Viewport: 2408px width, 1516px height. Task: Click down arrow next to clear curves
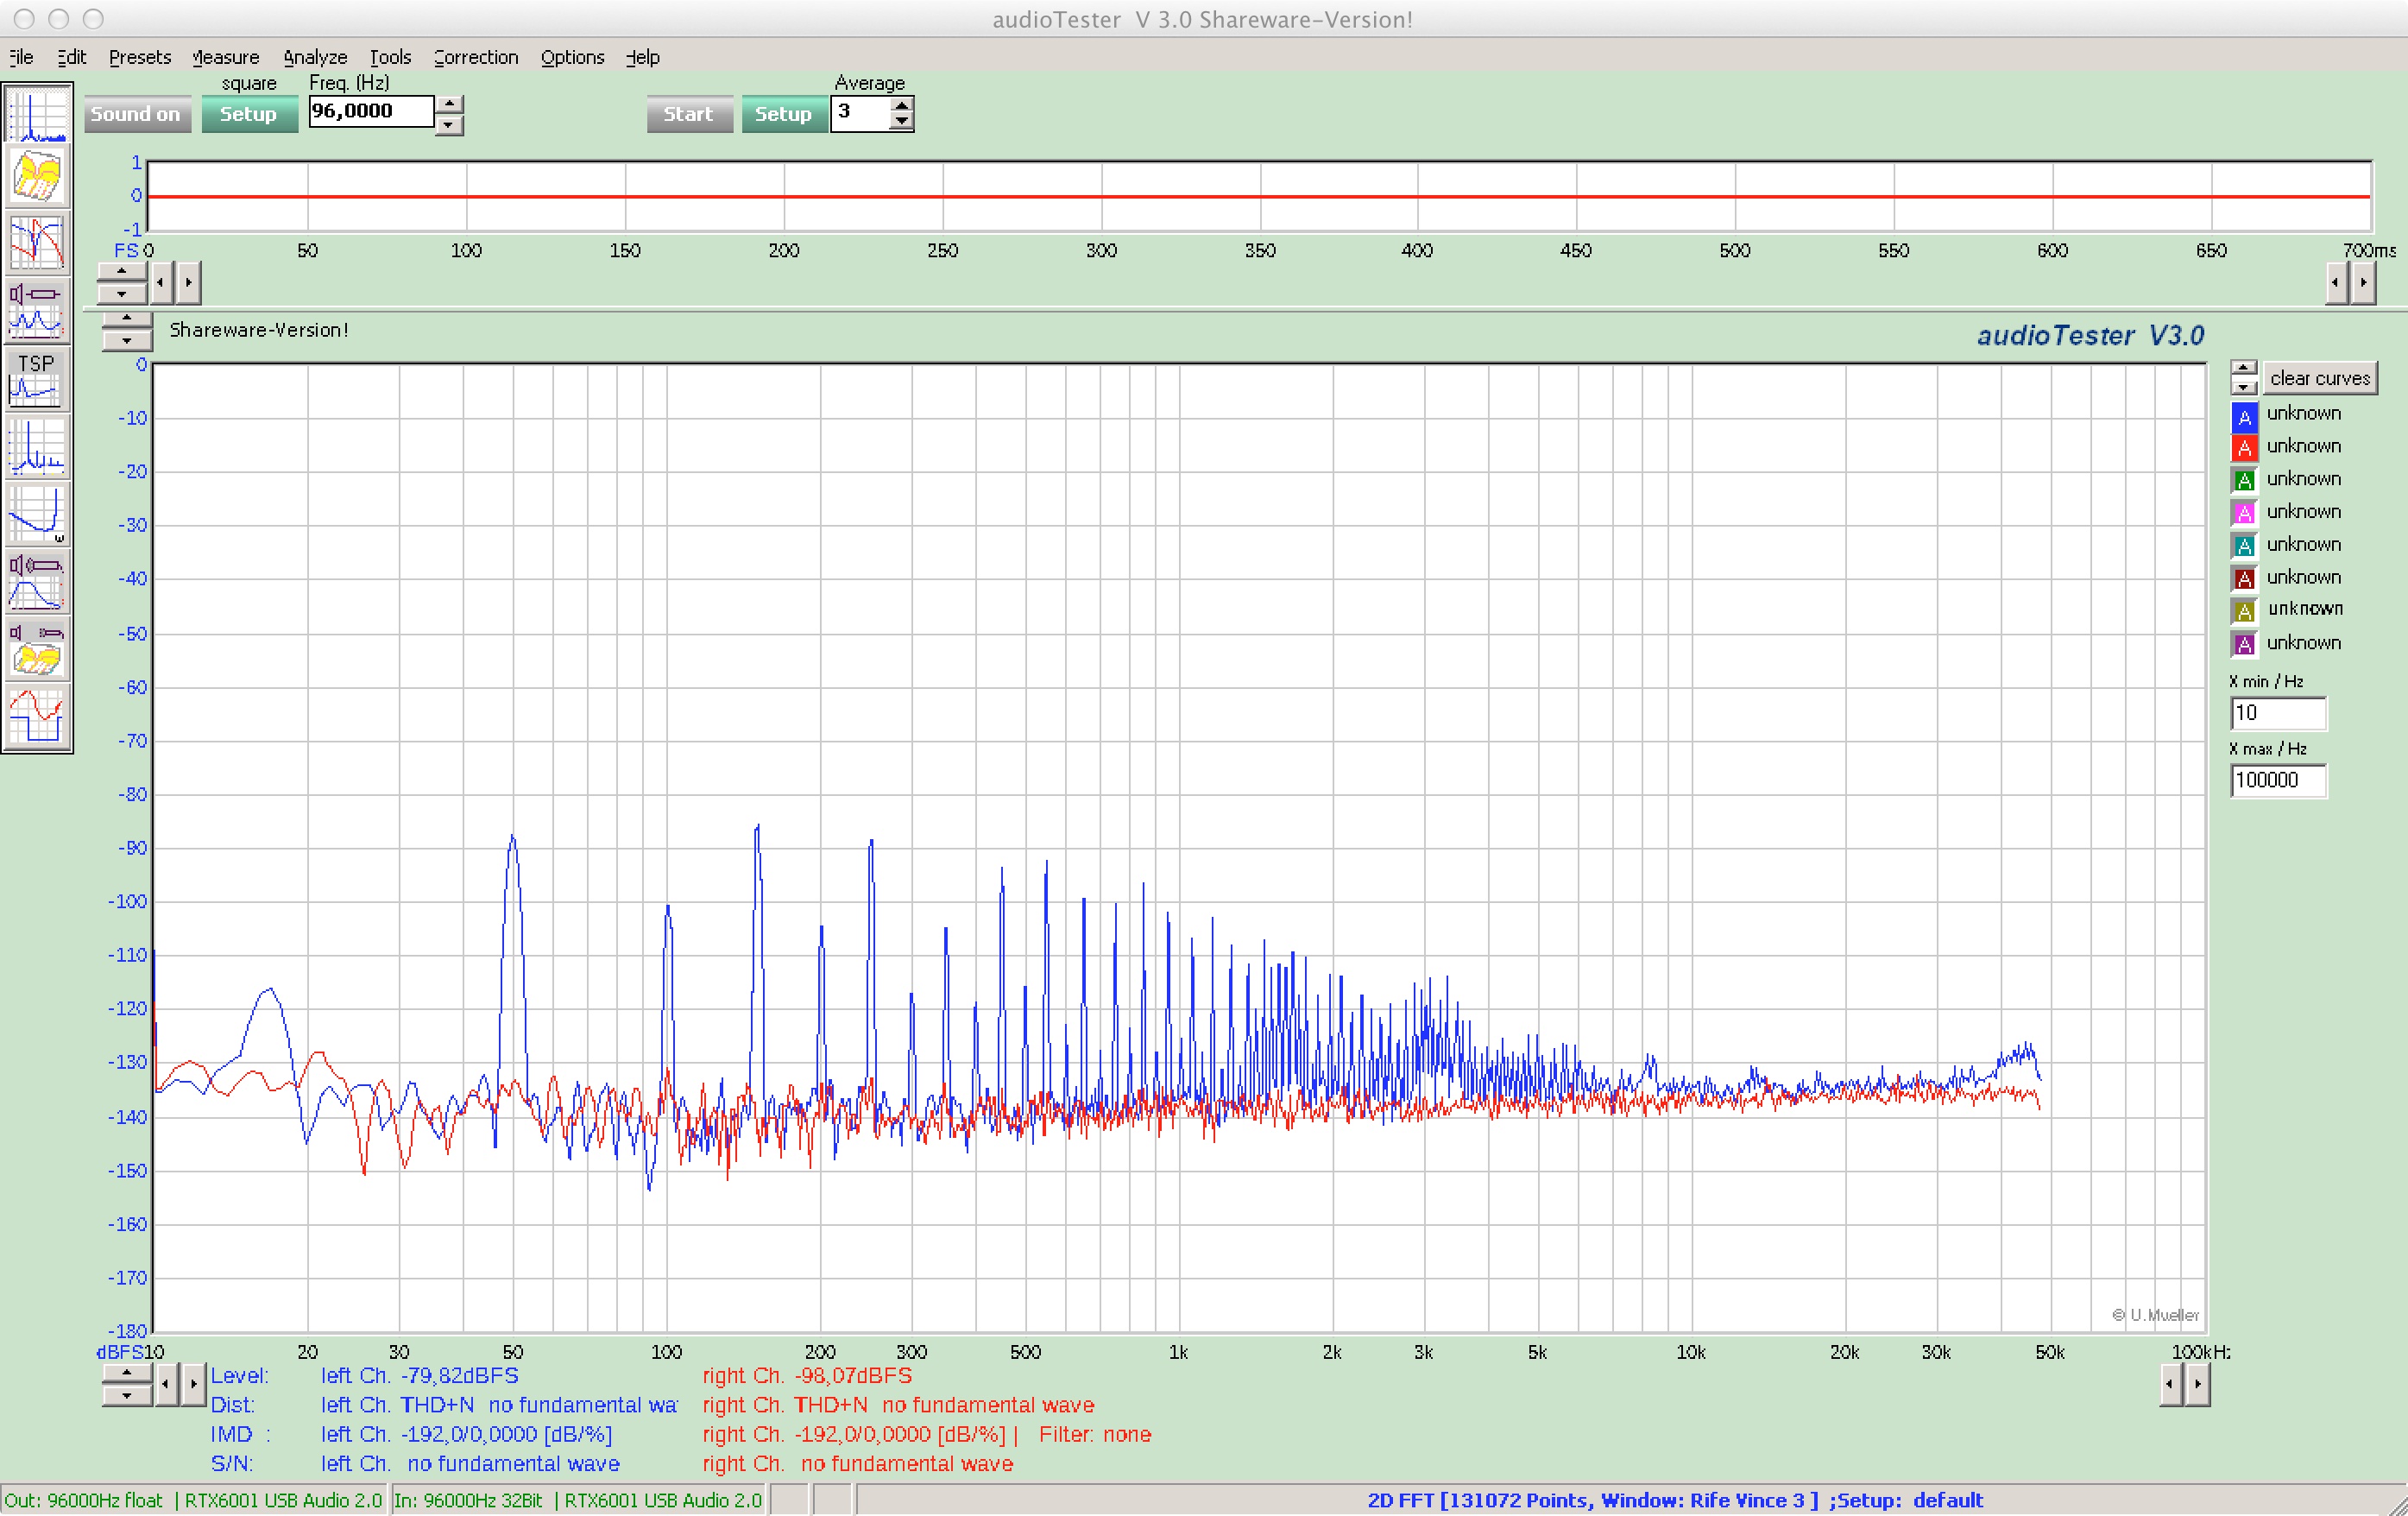(x=2244, y=386)
